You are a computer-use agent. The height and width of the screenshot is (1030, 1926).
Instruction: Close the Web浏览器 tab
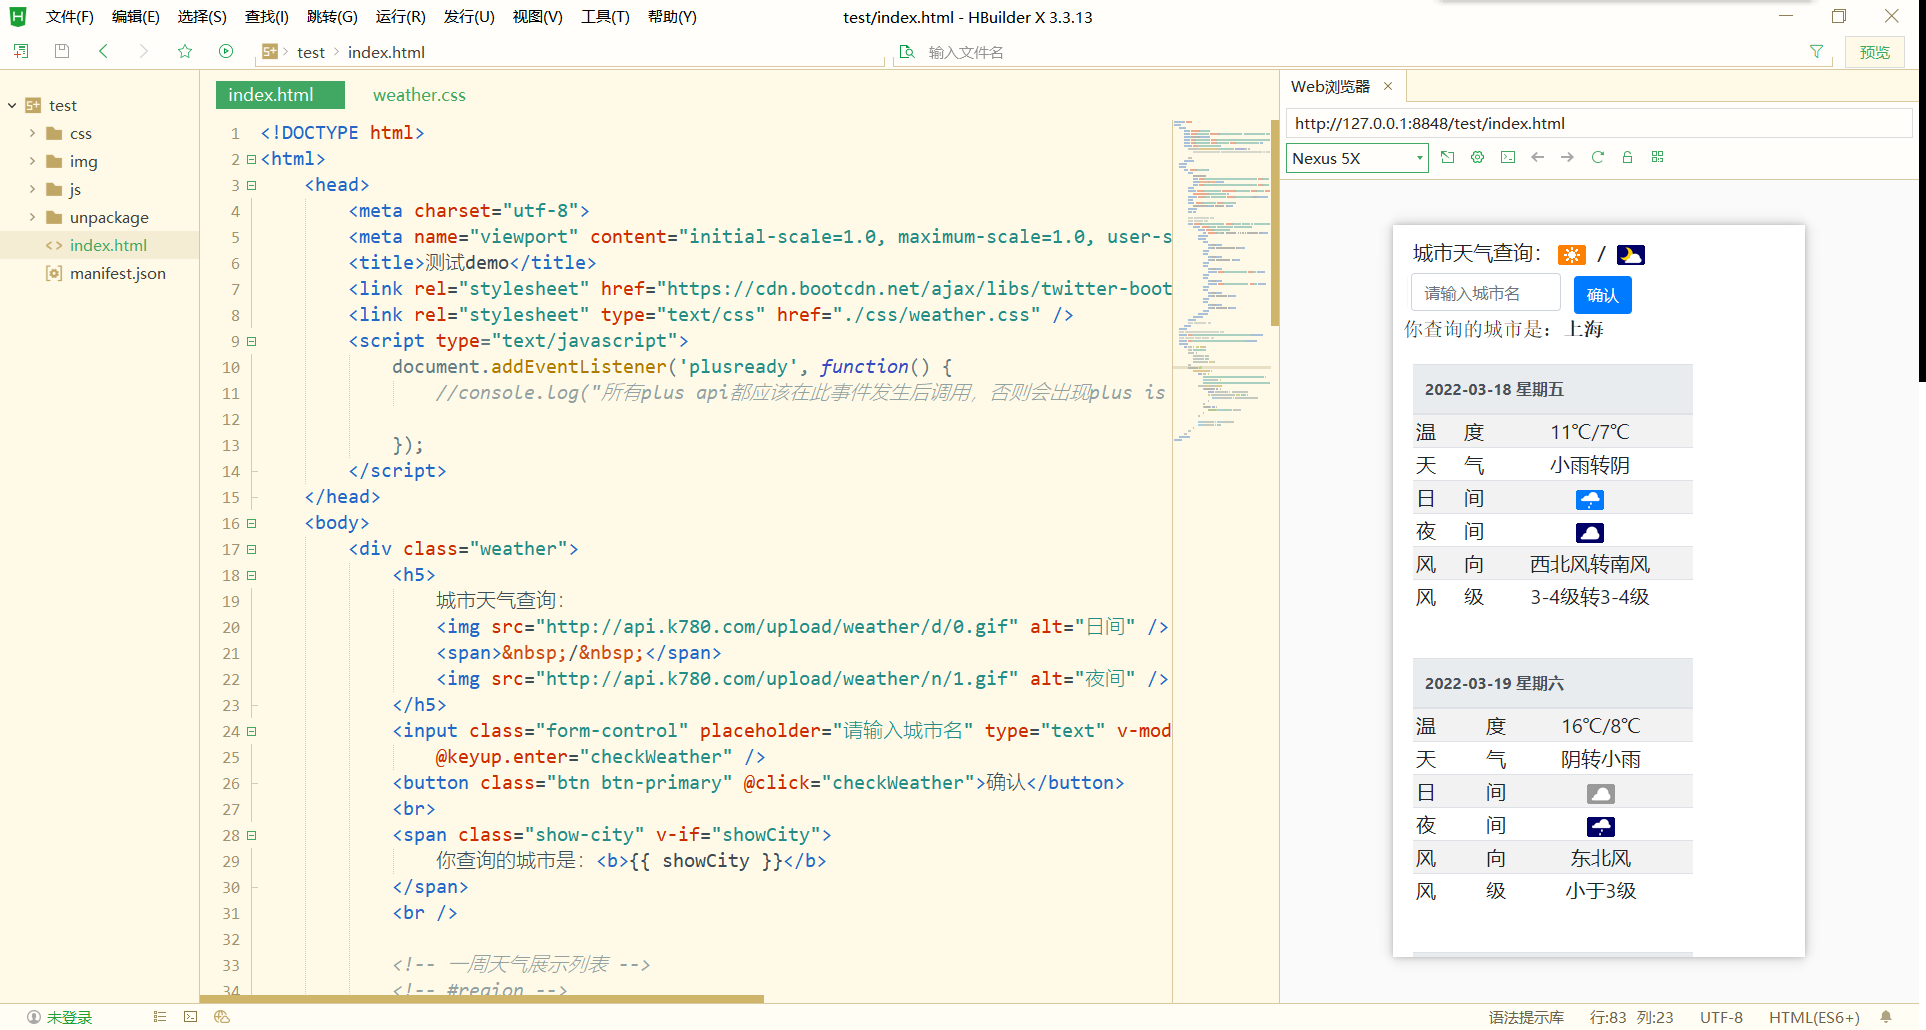[x=1388, y=86]
